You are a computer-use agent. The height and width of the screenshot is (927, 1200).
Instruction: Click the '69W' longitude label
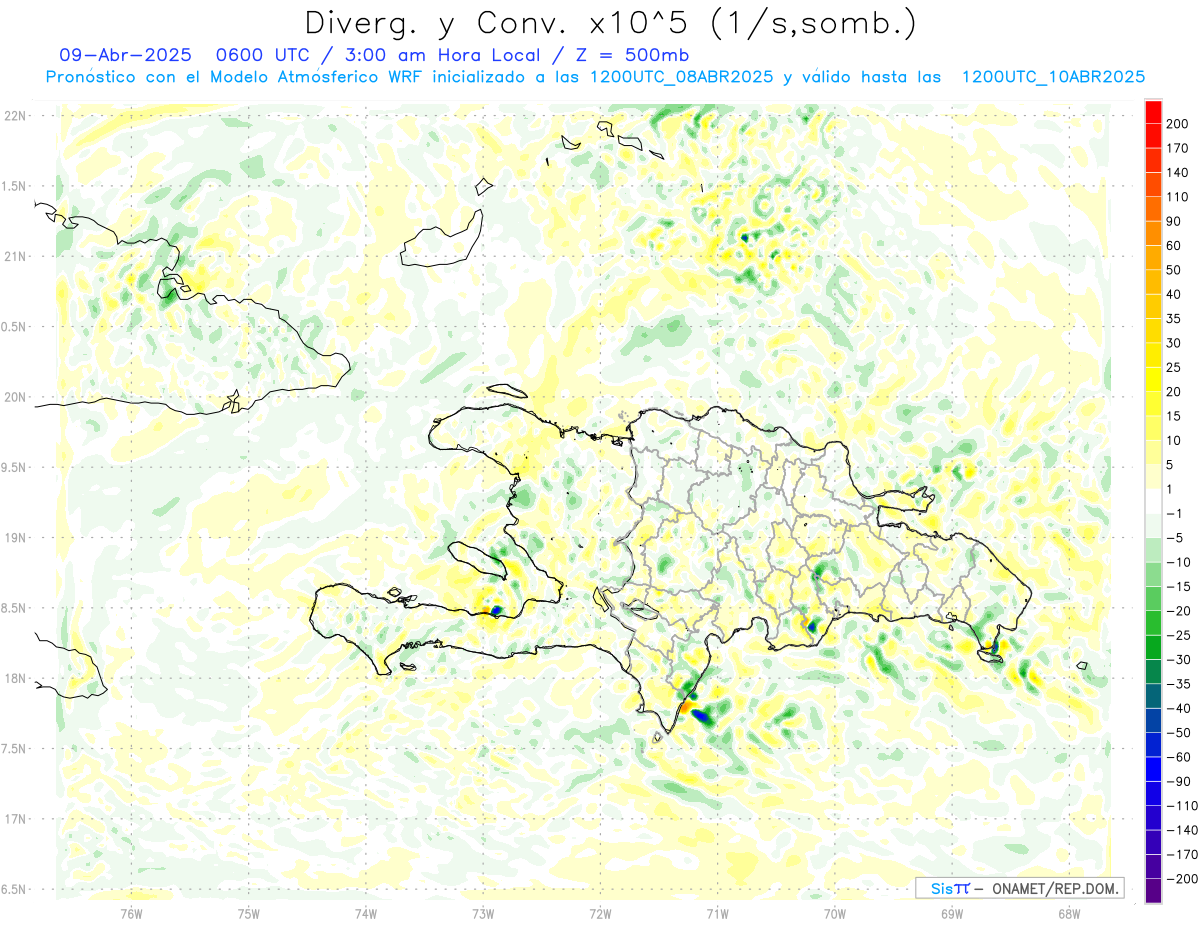pos(952,913)
